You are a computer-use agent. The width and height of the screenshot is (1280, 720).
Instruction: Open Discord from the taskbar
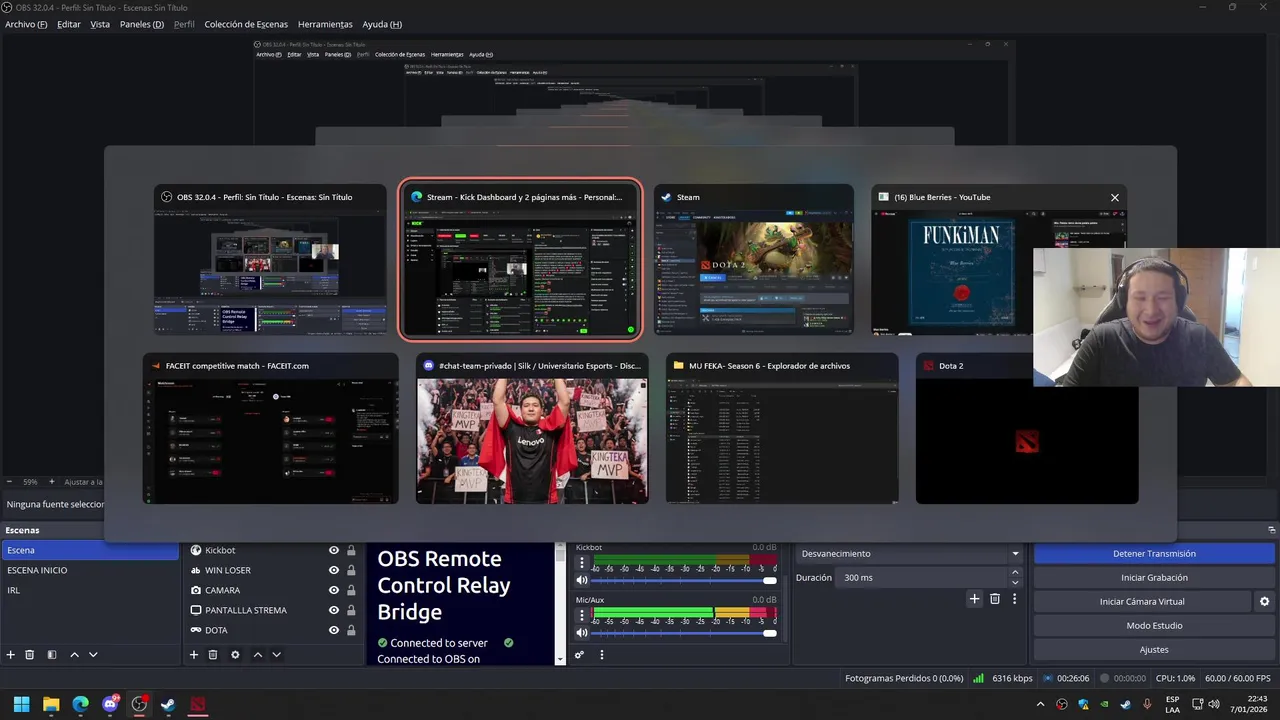[110, 705]
